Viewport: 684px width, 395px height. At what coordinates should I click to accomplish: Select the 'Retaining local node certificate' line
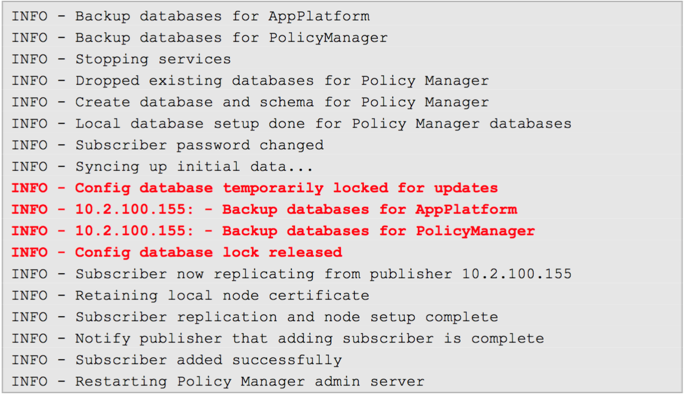click(x=190, y=295)
